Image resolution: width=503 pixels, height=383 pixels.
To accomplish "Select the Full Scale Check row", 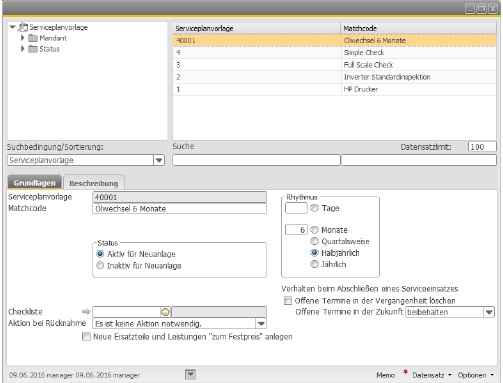I will (x=334, y=65).
